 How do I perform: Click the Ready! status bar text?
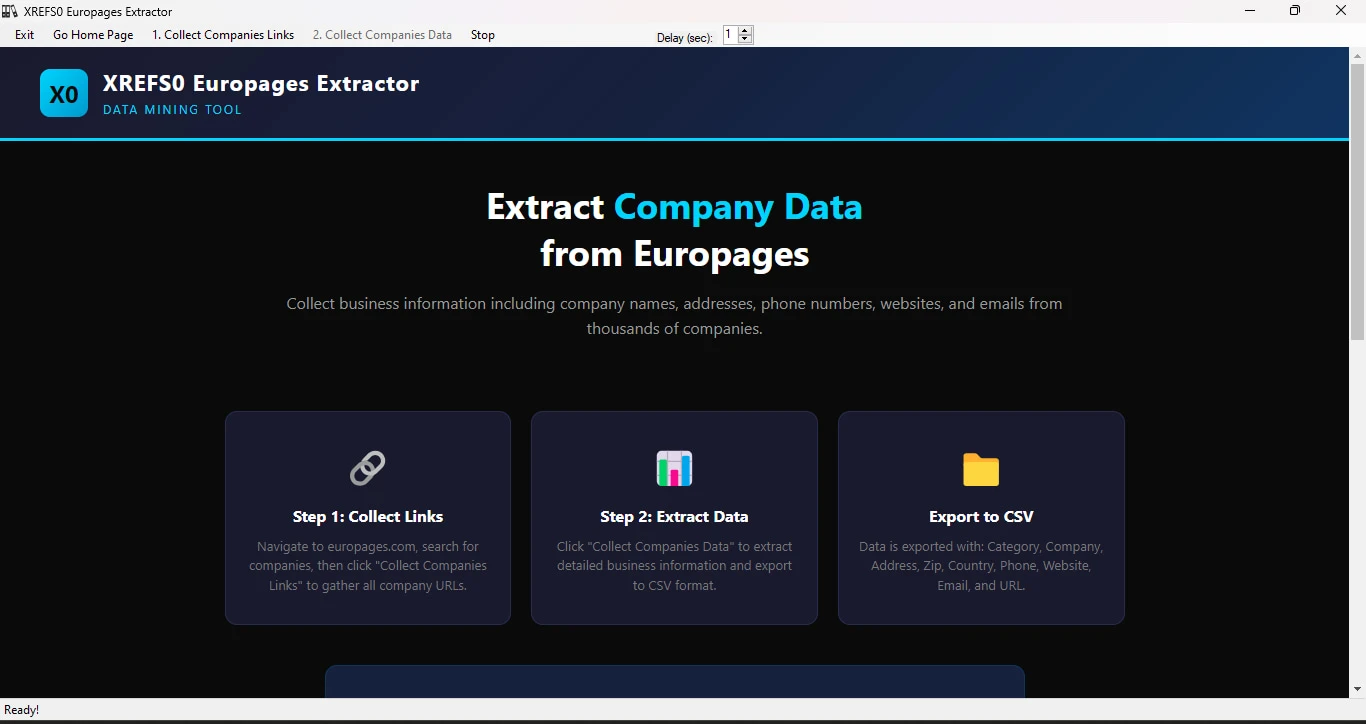[22, 710]
